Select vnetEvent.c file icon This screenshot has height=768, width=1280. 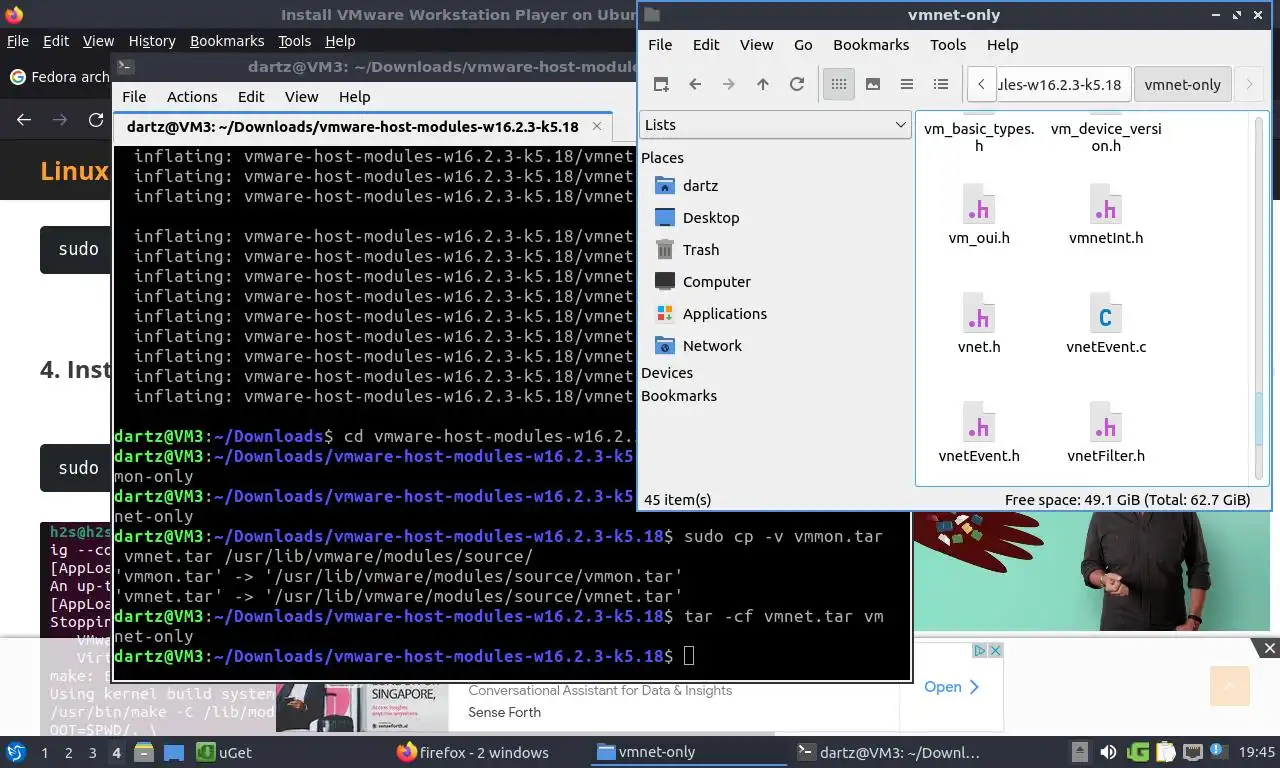(x=1105, y=312)
